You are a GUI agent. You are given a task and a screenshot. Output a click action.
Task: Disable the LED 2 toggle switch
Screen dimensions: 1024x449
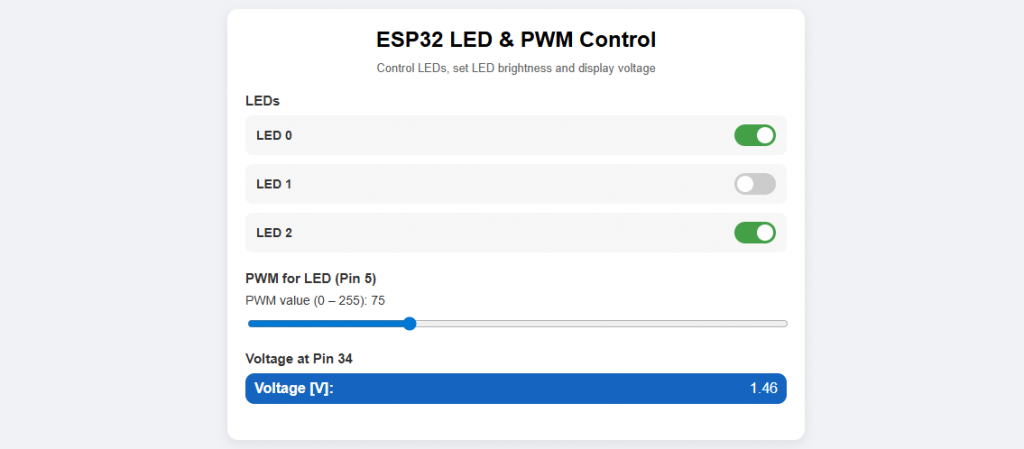[755, 233]
